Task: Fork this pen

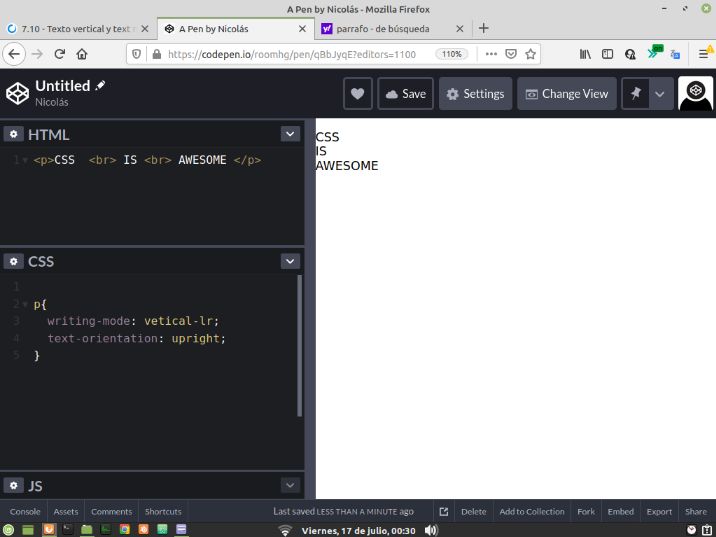Action: [586, 511]
